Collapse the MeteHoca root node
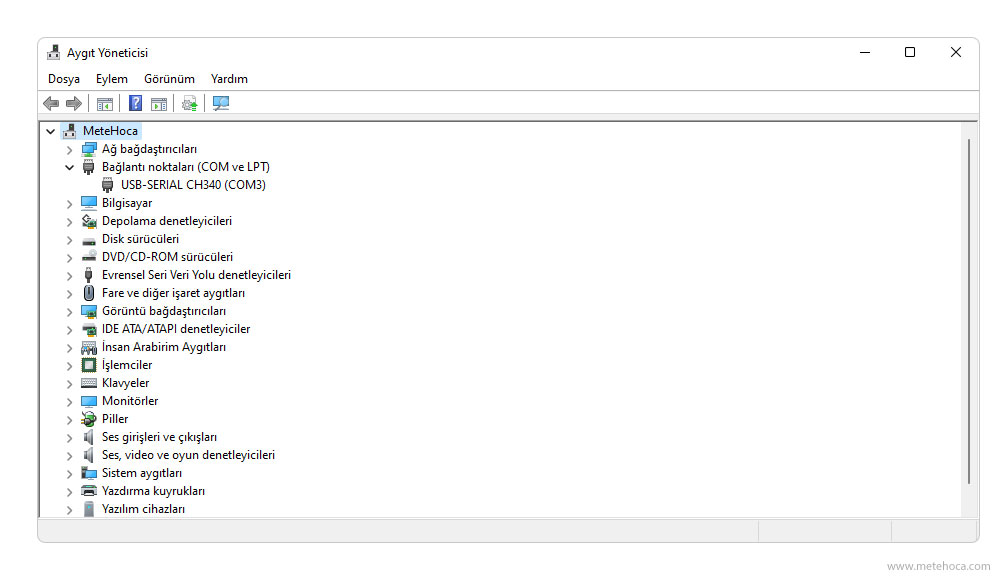This screenshot has height=576, width=1000. 50,131
